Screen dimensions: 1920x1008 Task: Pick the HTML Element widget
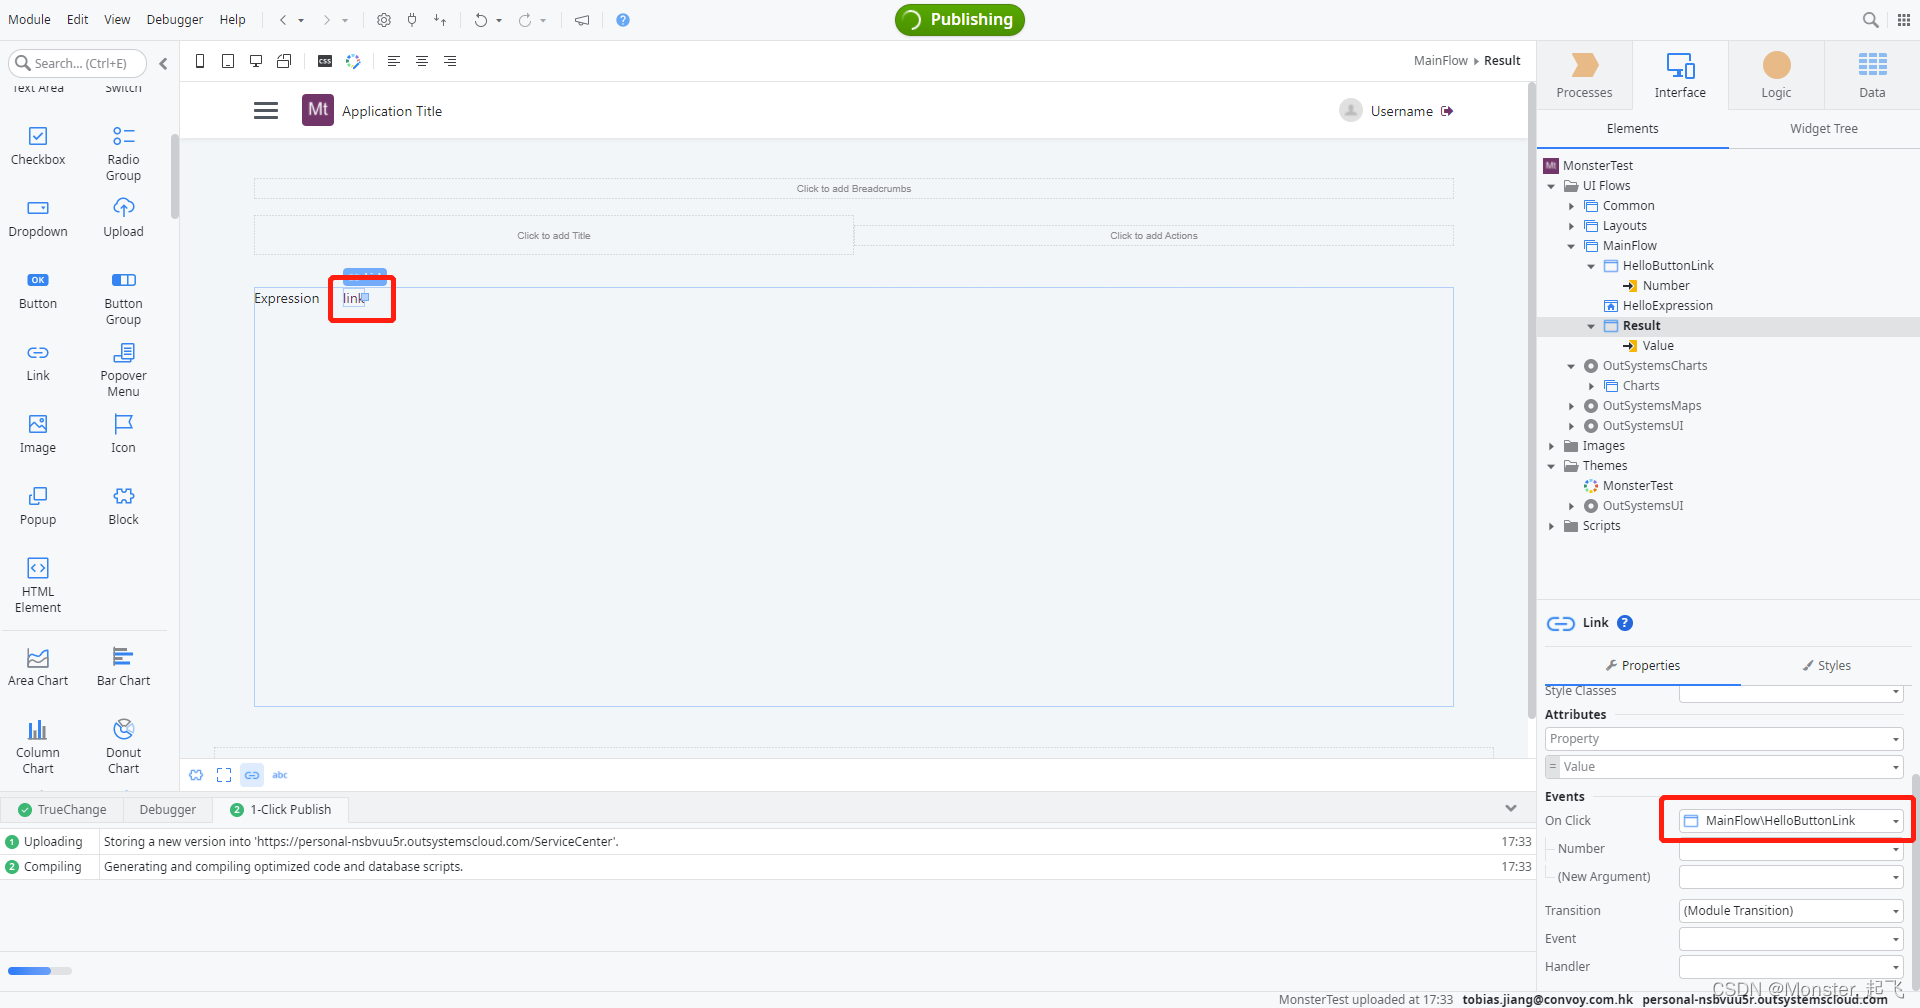click(38, 585)
